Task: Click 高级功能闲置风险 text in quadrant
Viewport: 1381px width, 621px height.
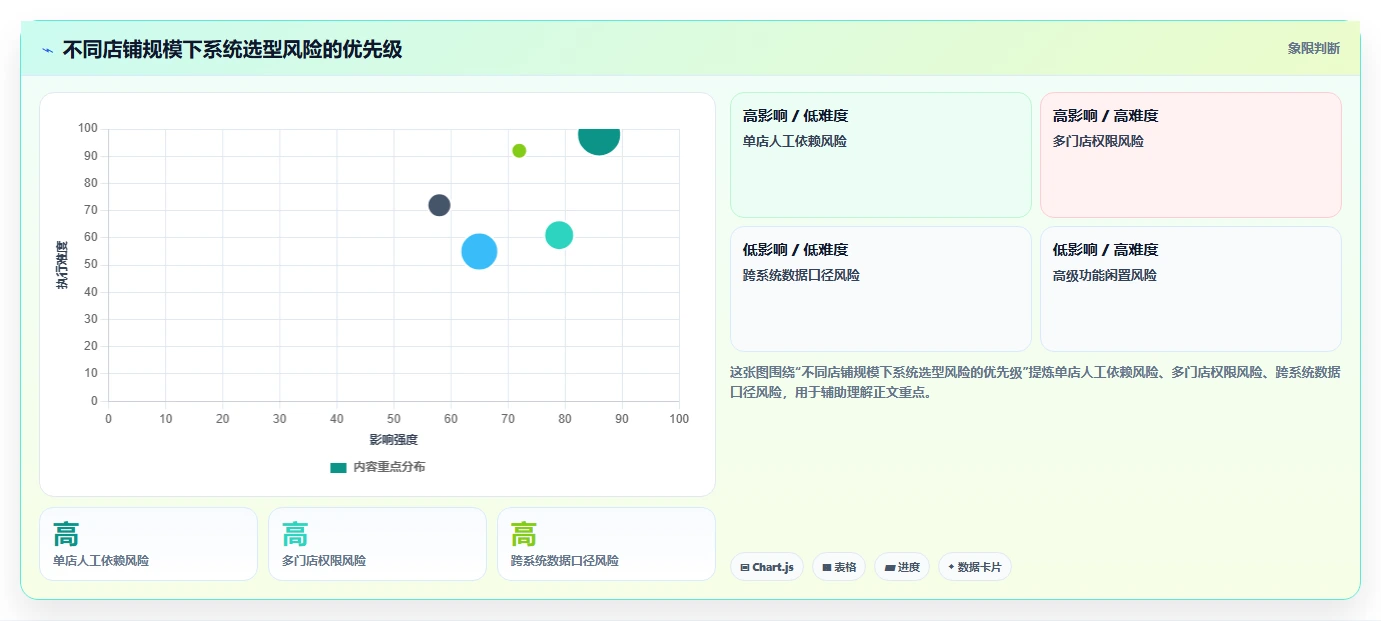Action: click(1105, 275)
